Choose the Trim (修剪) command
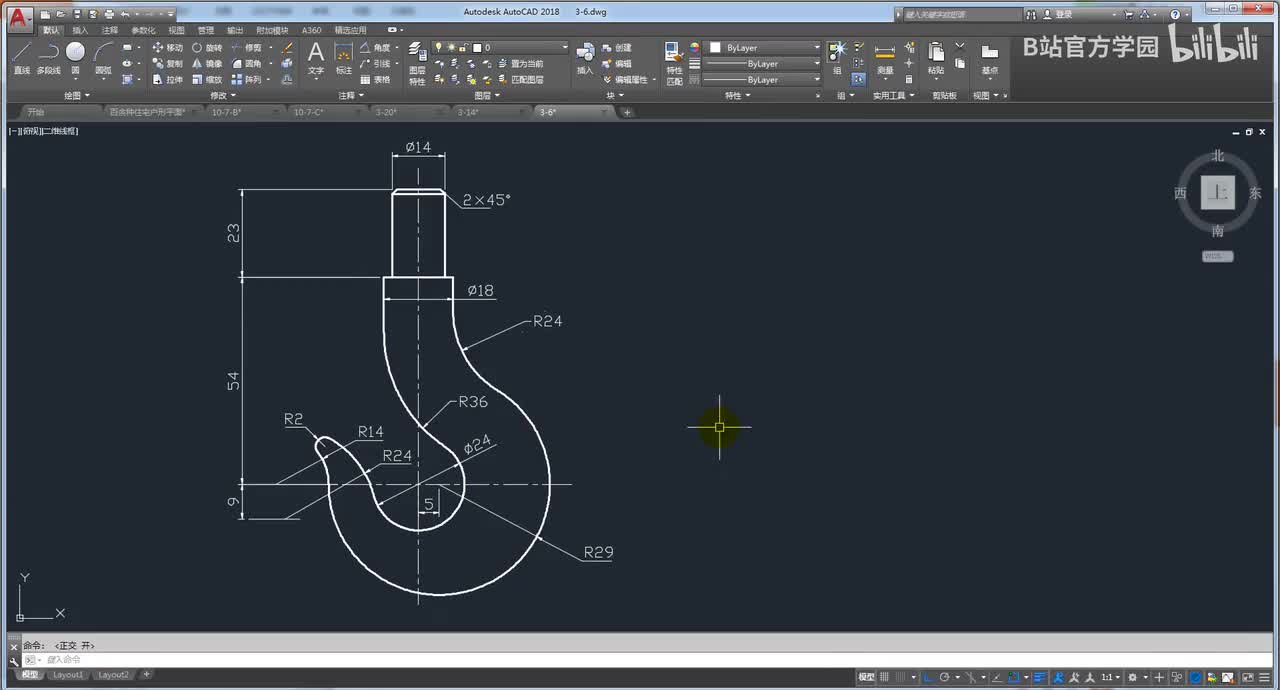The height and width of the screenshot is (690, 1280). 246,47
